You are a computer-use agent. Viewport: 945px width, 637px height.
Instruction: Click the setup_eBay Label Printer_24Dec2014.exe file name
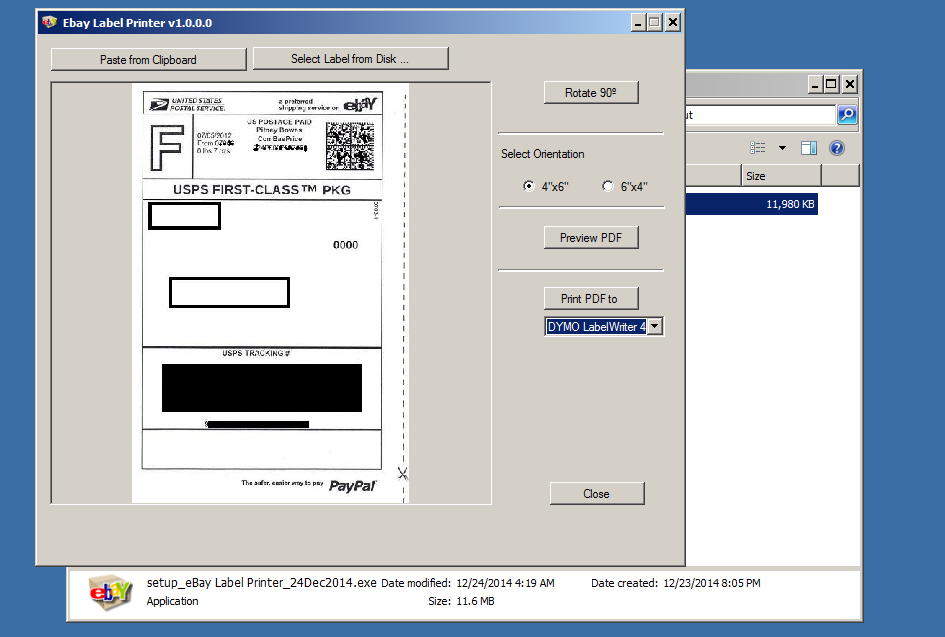pyautogui.click(x=262, y=583)
